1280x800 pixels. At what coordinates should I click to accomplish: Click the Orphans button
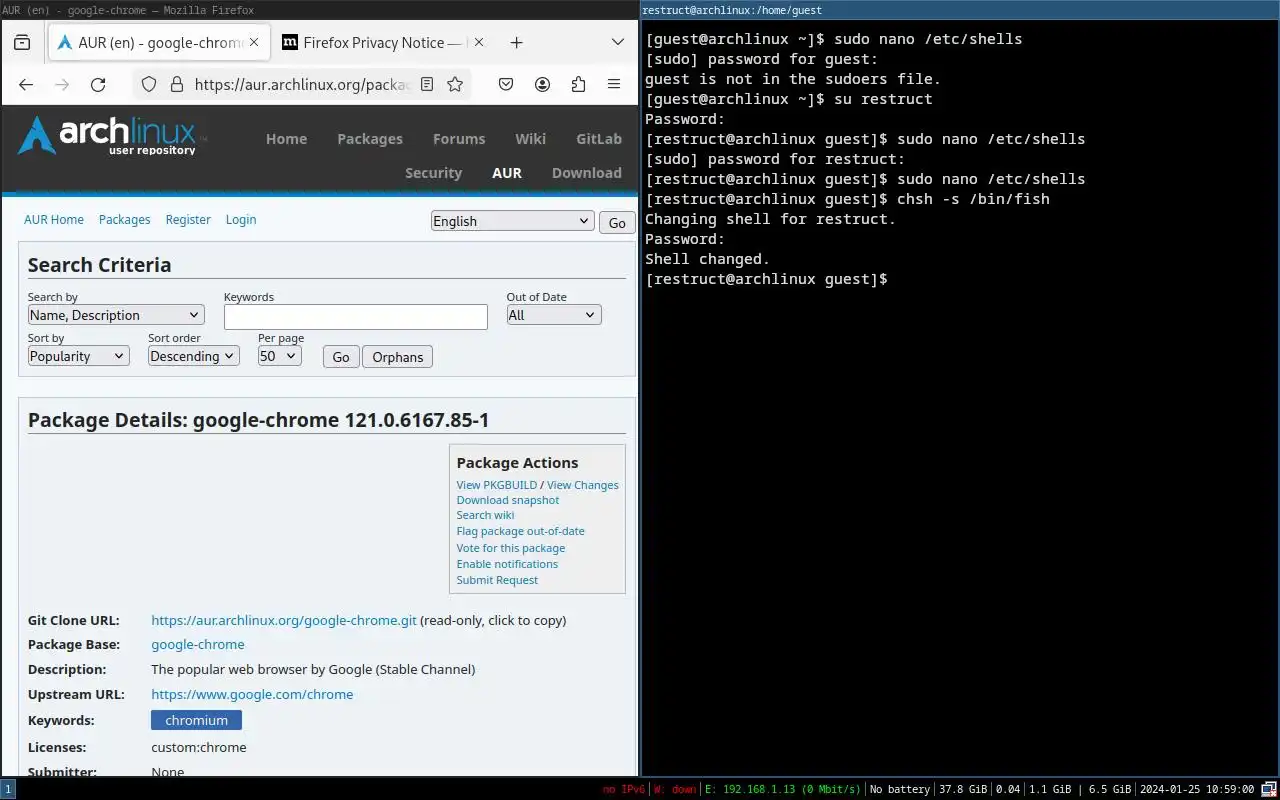398,357
